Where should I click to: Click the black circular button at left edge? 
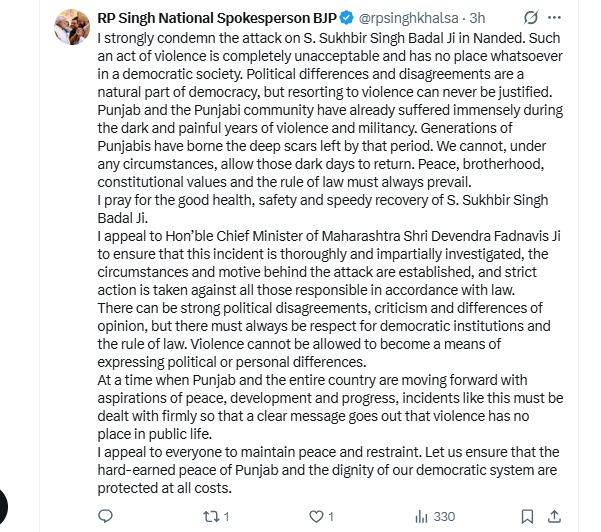(x=2, y=507)
